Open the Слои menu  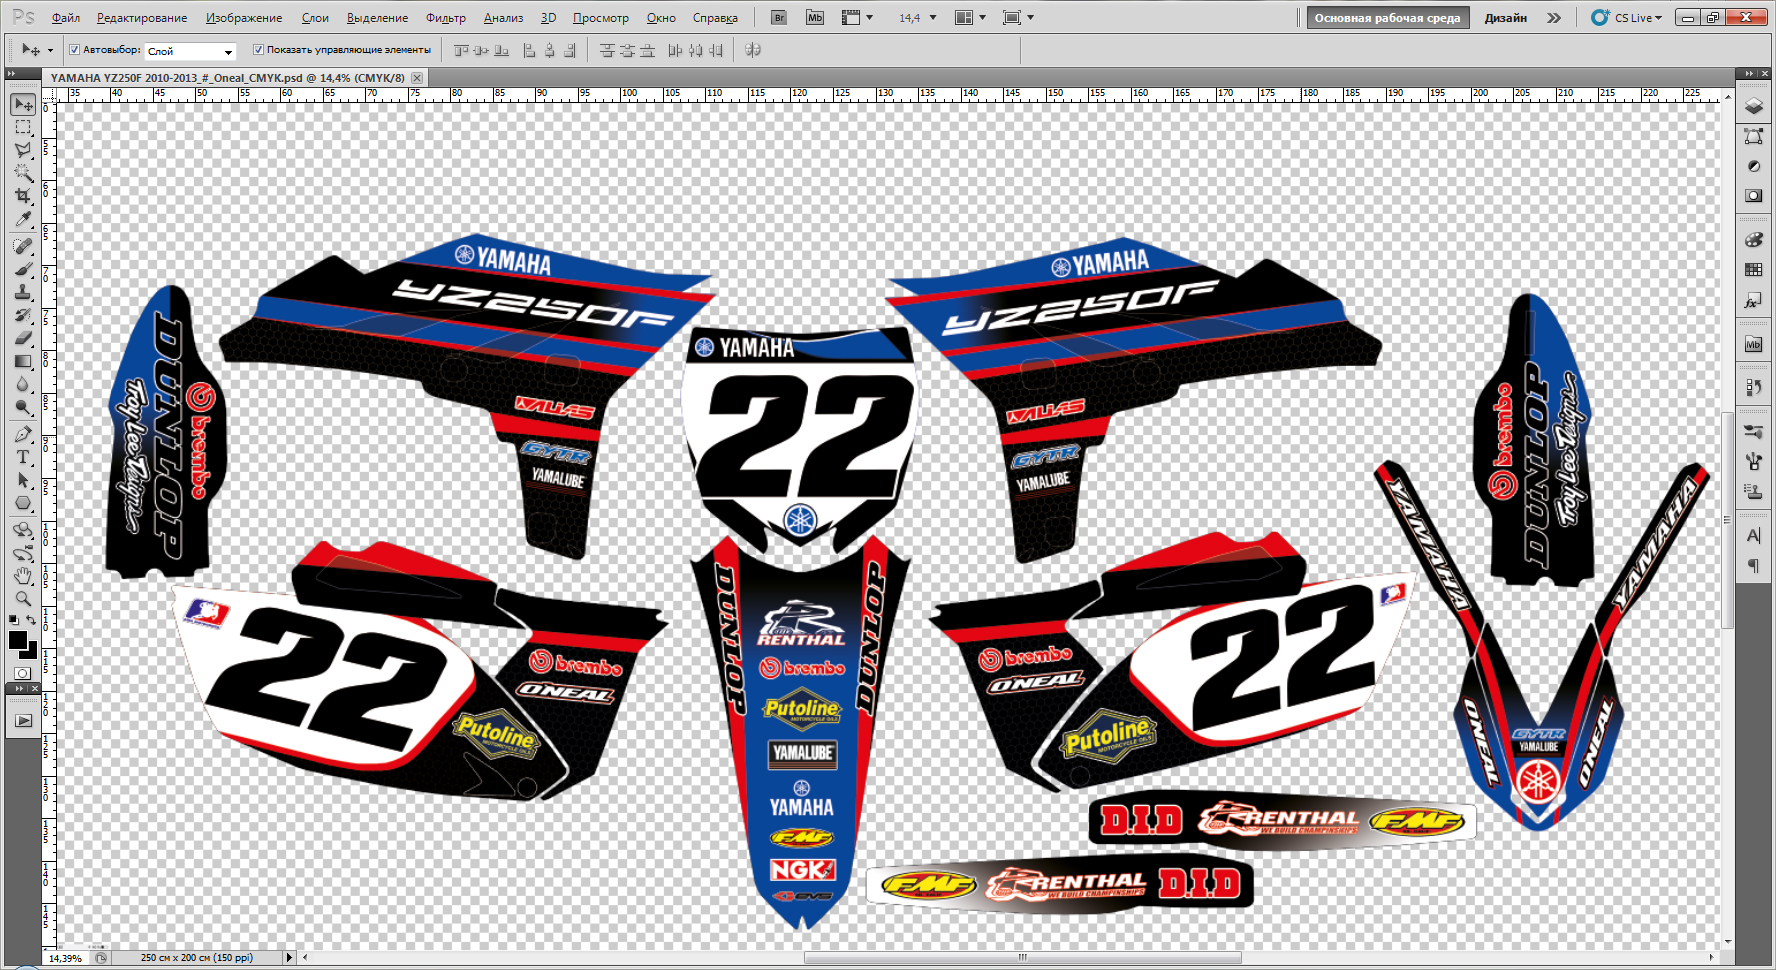(x=315, y=18)
